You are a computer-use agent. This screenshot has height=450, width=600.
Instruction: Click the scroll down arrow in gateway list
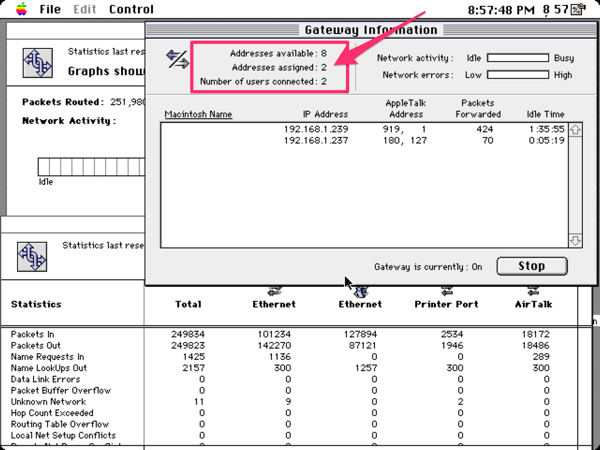click(576, 241)
